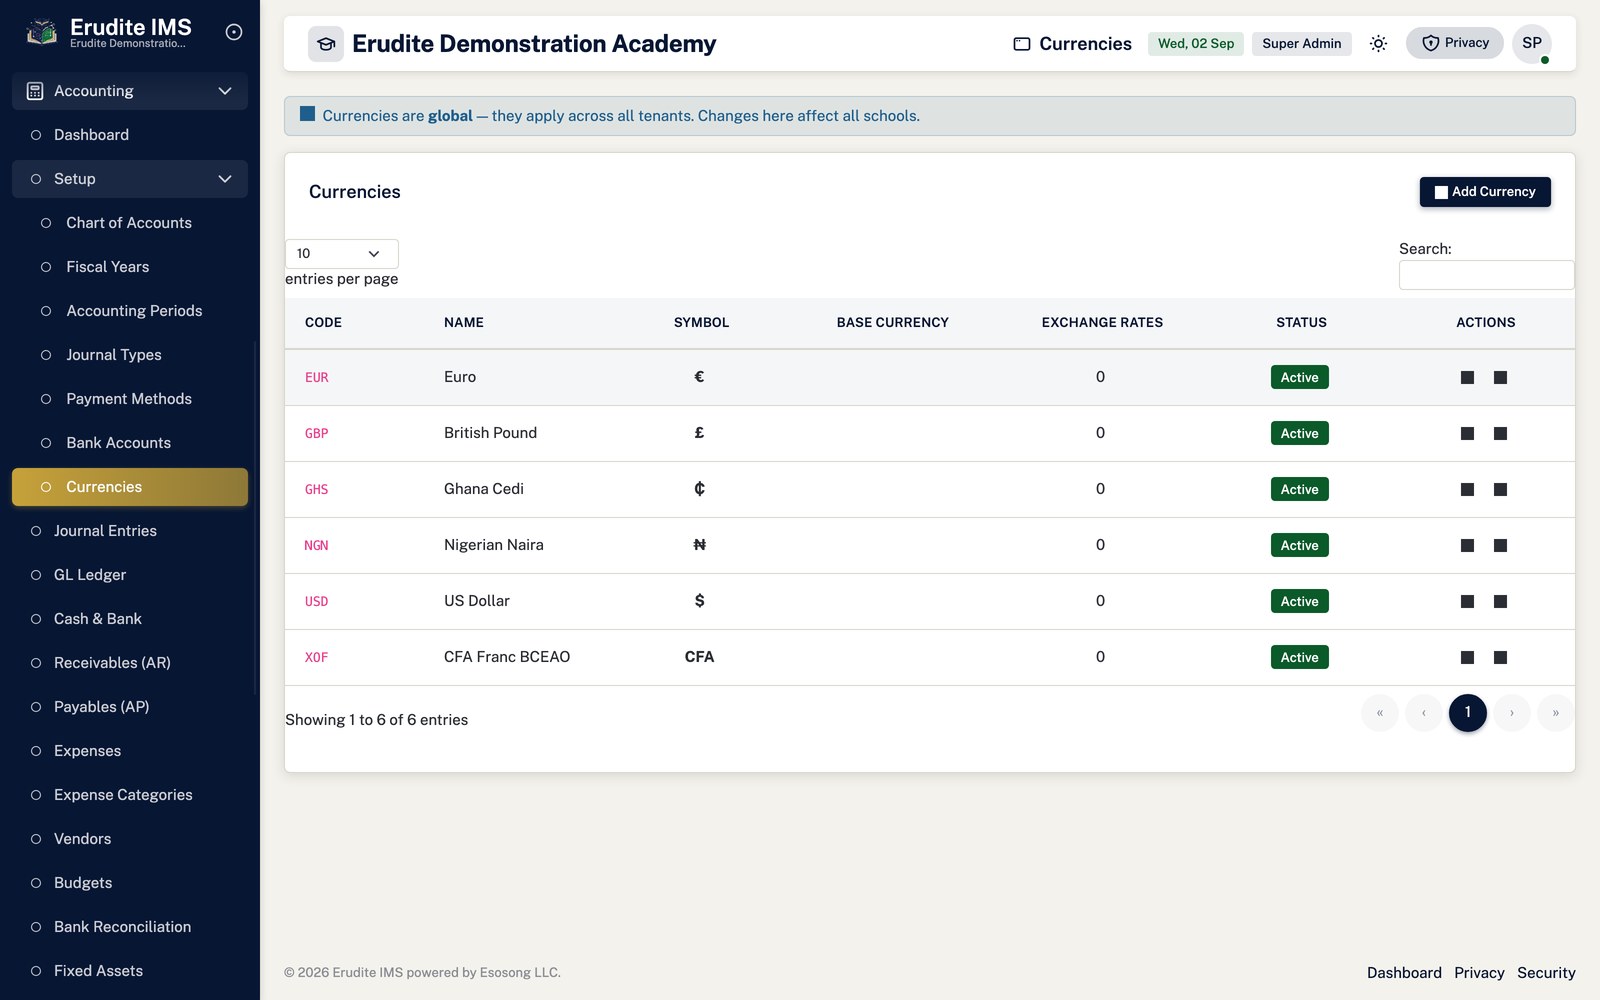Image resolution: width=1600 pixels, height=1000 pixels.
Task: Click the second action icon in EUR row
Action: click(x=1500, y=377)
